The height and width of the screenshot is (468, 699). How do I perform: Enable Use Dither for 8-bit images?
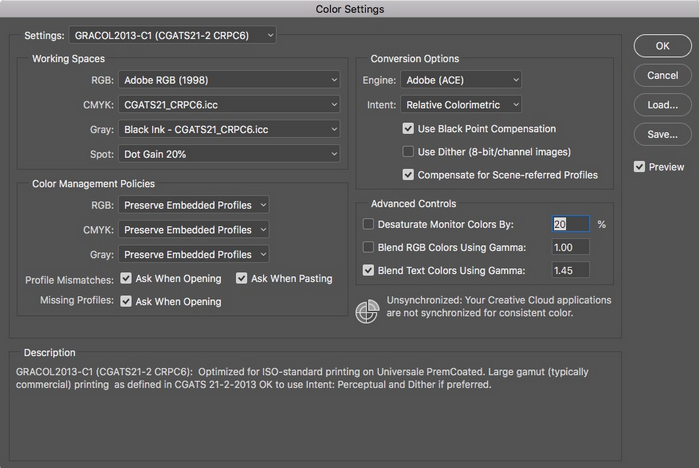click(x=409, y=152)
